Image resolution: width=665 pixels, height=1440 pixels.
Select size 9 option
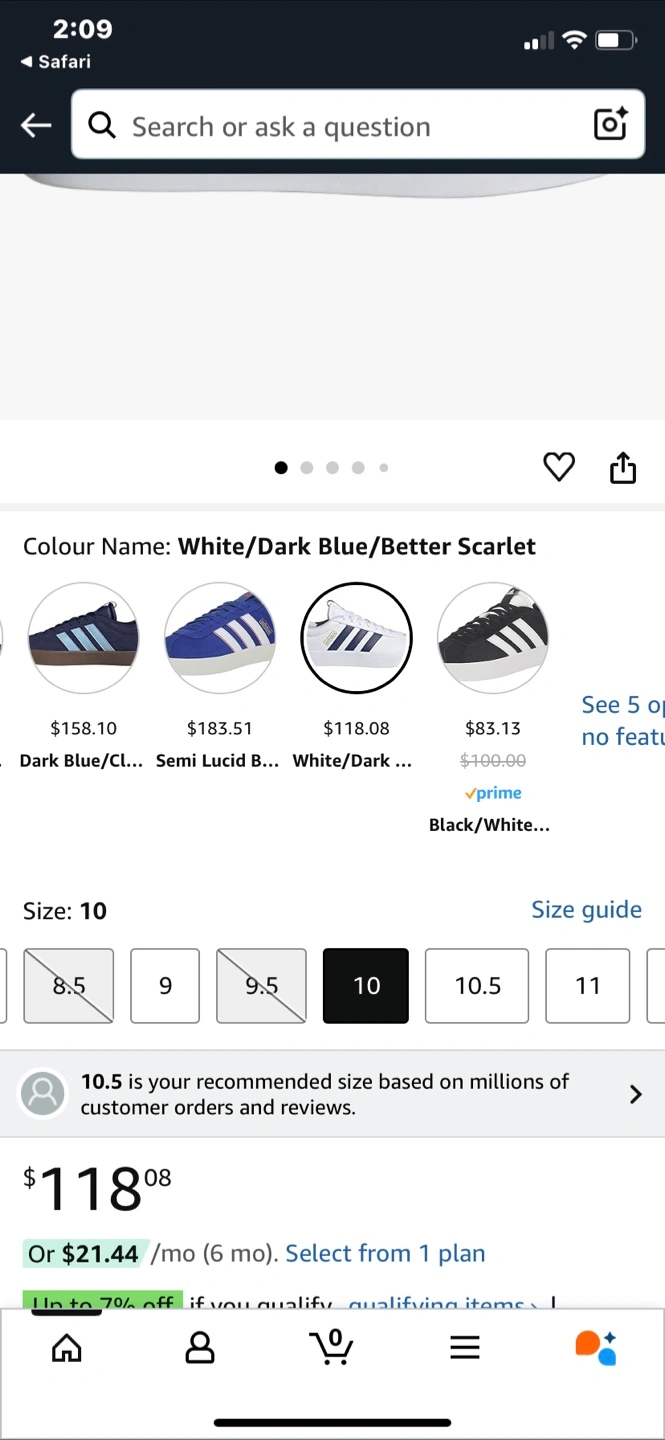[165, 986]
